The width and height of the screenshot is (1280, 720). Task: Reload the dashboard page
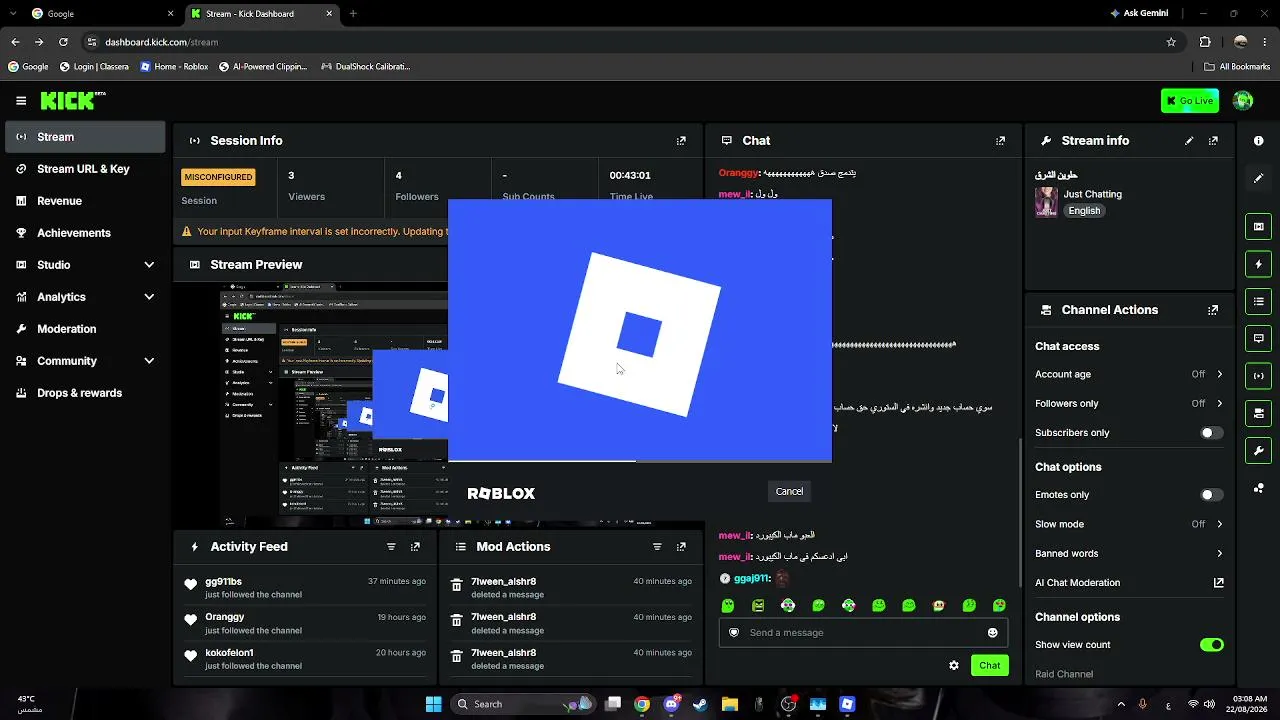pos(63,42)
